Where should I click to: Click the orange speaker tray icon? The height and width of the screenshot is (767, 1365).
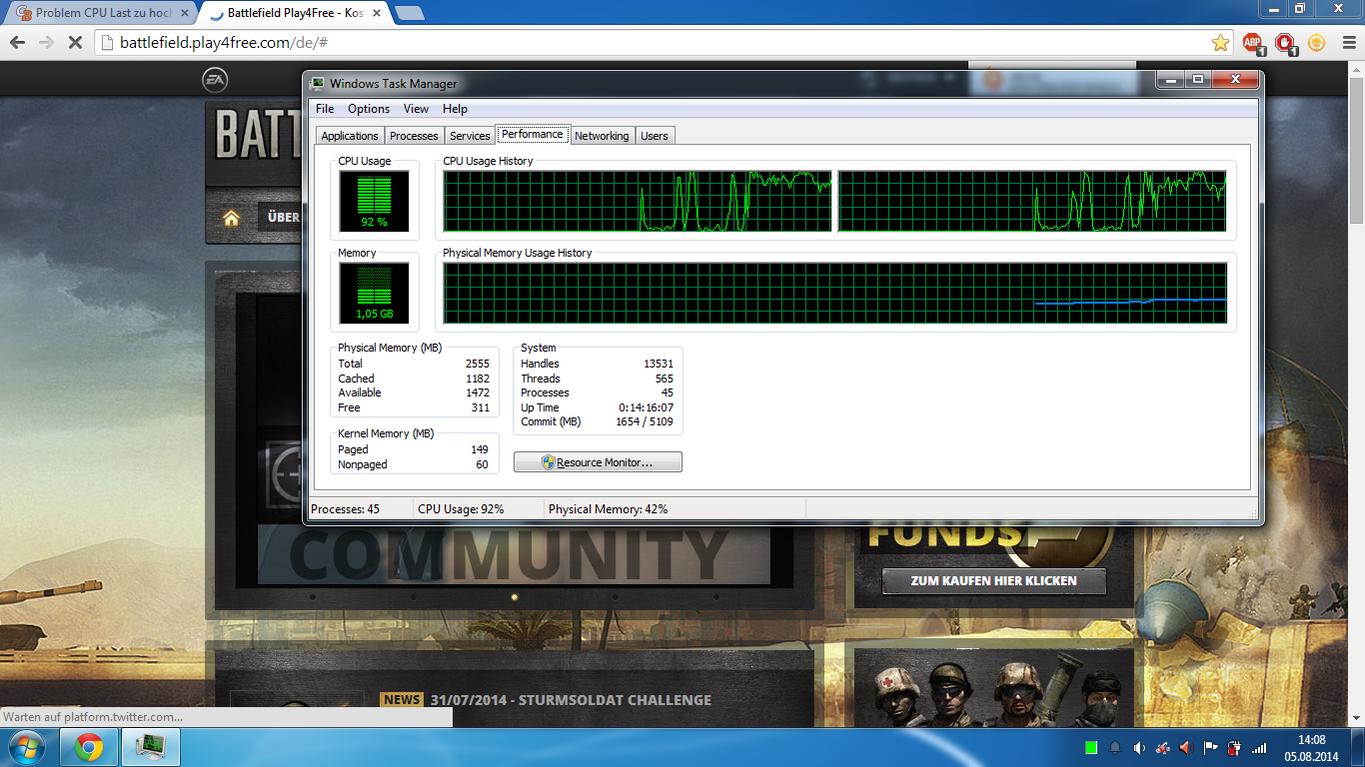[1187, 747]
